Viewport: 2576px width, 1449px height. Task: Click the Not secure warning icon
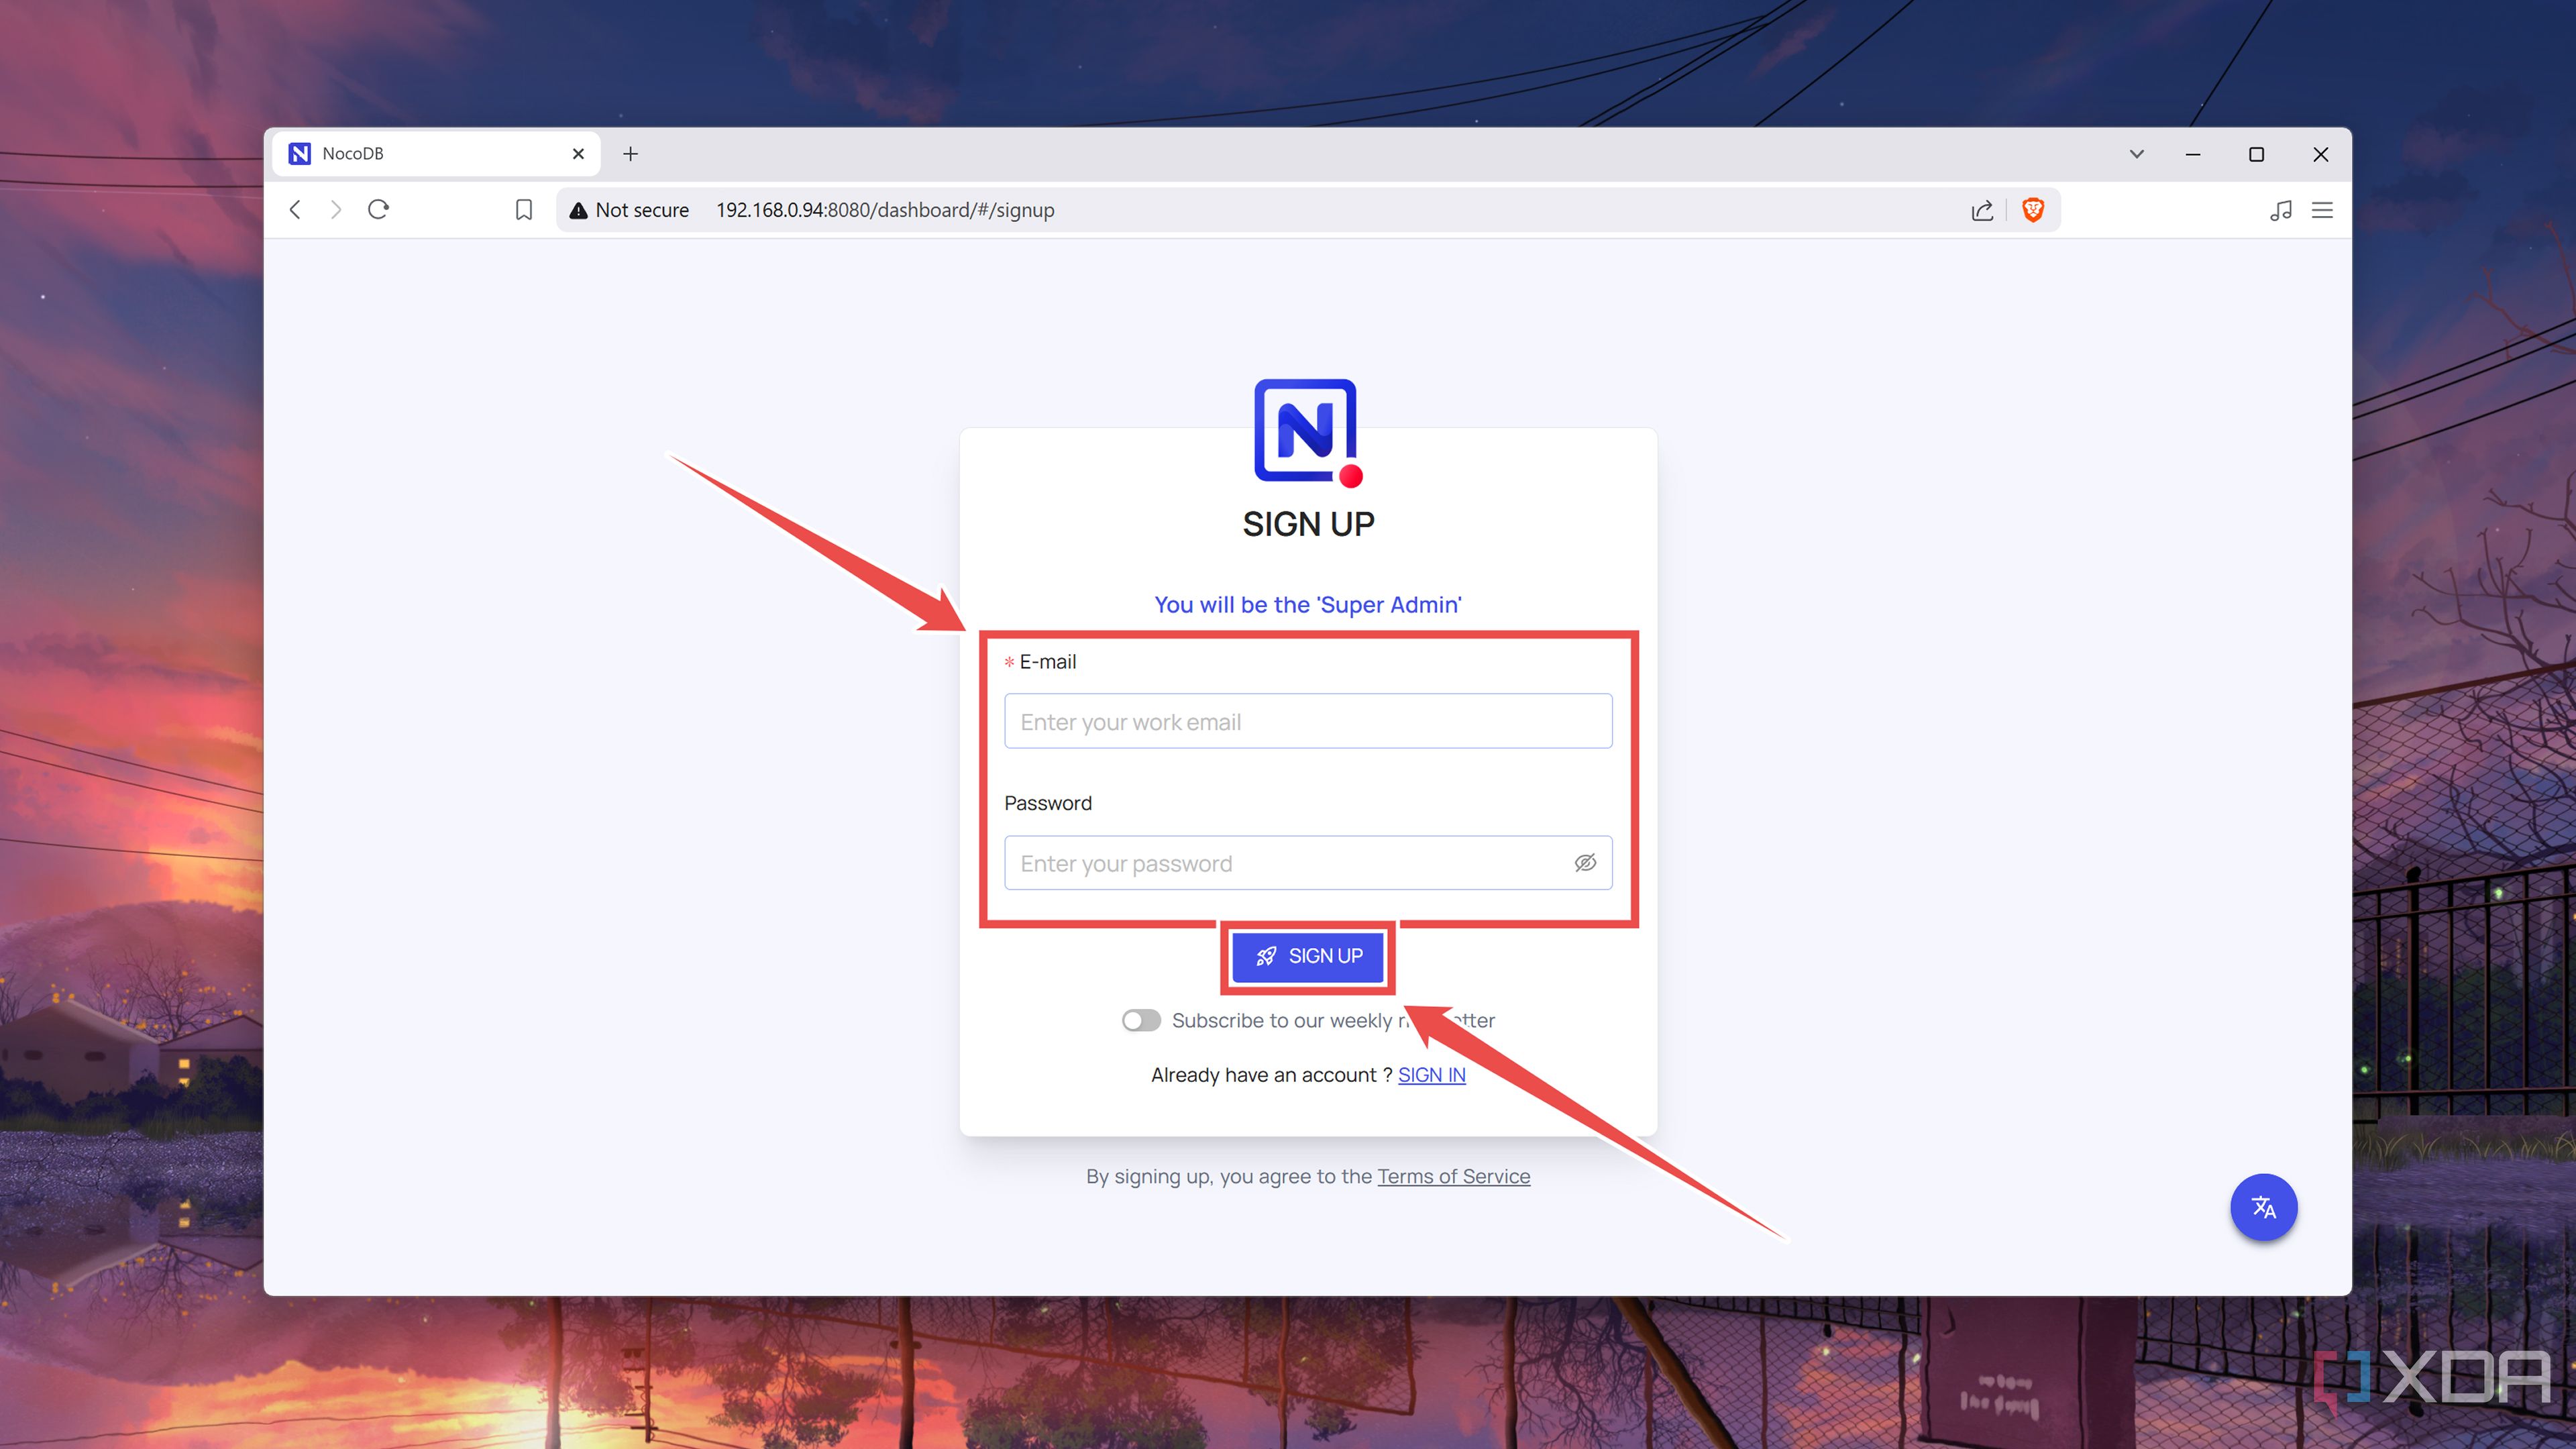pos(578,210)
